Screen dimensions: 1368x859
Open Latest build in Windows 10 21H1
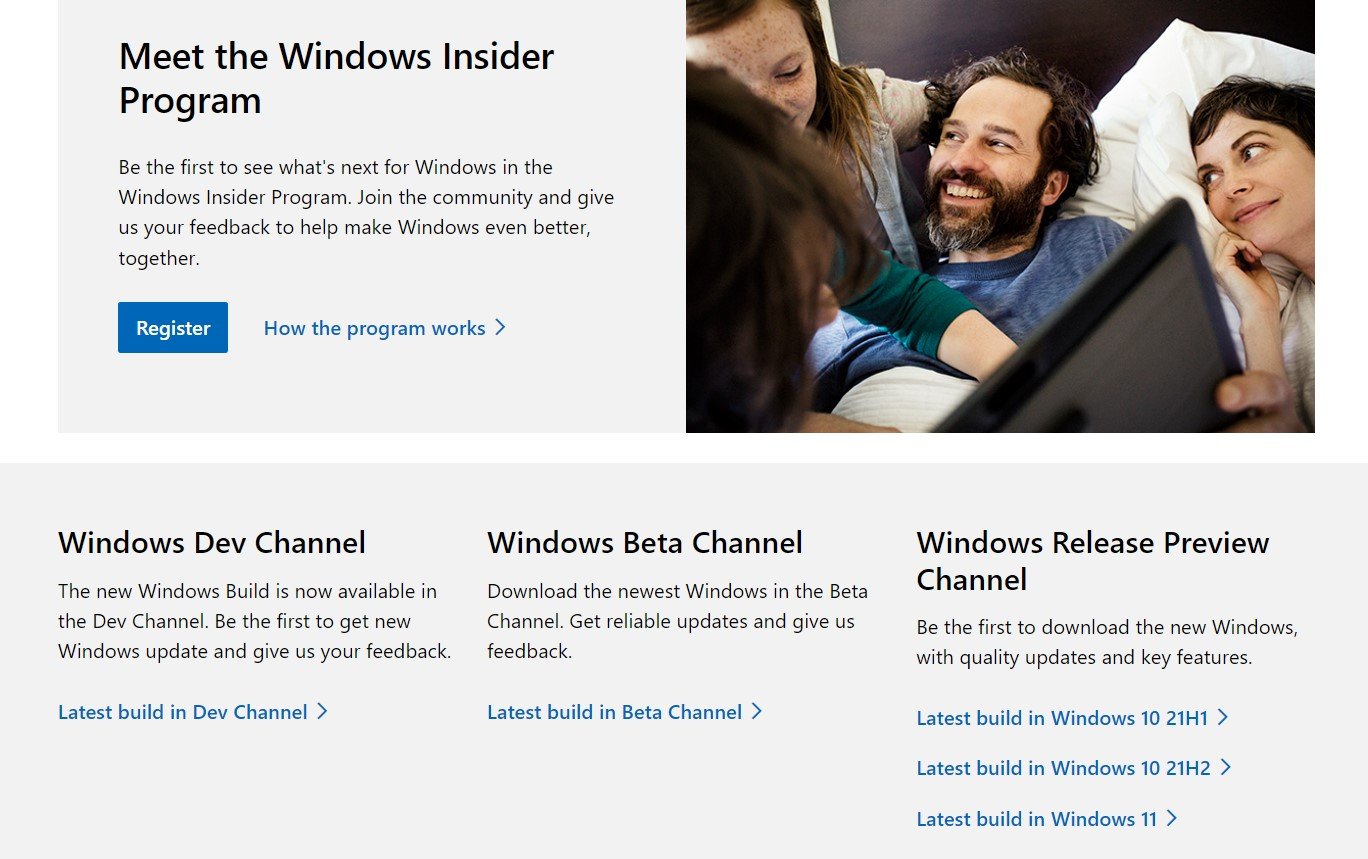[1062, 718]
